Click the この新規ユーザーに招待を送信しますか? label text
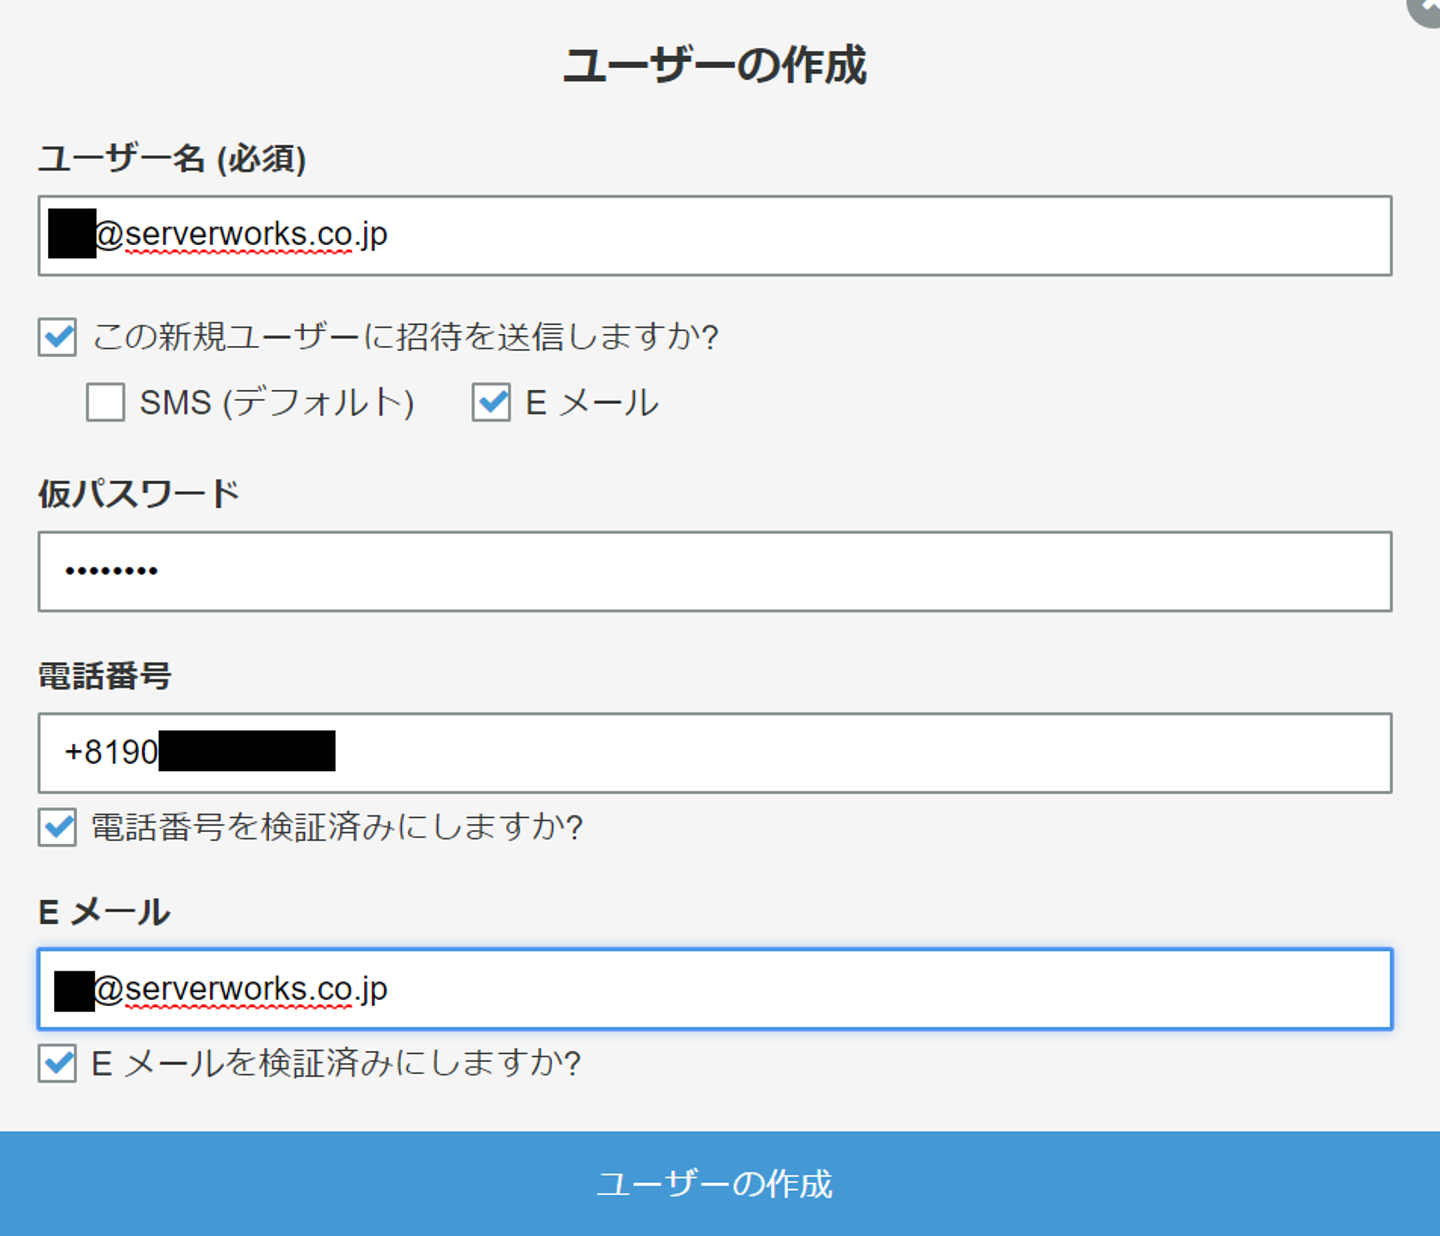Screen dimensions: 1440x1236 (x=405, y=337)
